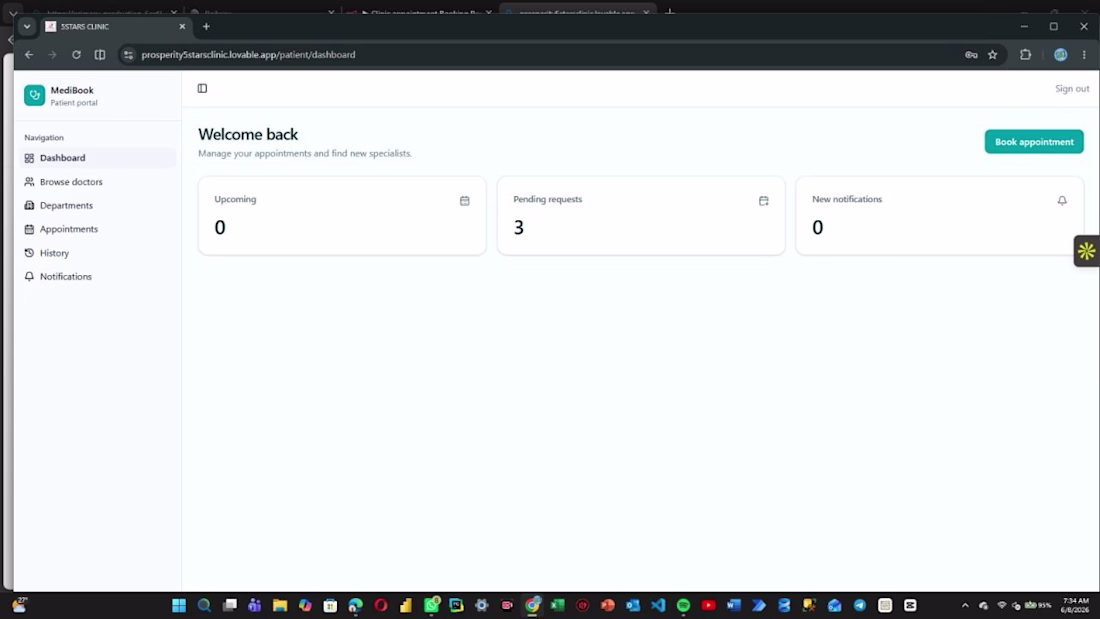Image resolution: width=1100 pixels, height=619 pixels.
Task: Open the Windows Start menu
Action: pyautogui.click(x=179, y=605)
